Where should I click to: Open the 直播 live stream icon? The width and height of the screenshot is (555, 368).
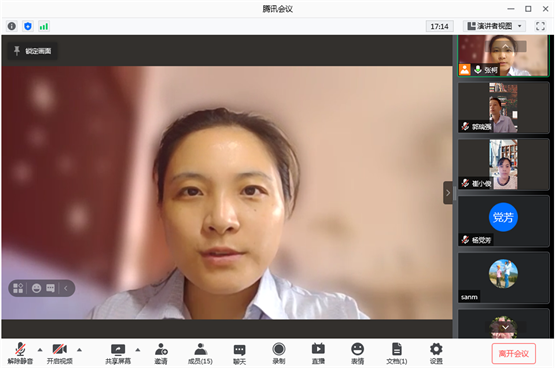click(x=318, y=353)
